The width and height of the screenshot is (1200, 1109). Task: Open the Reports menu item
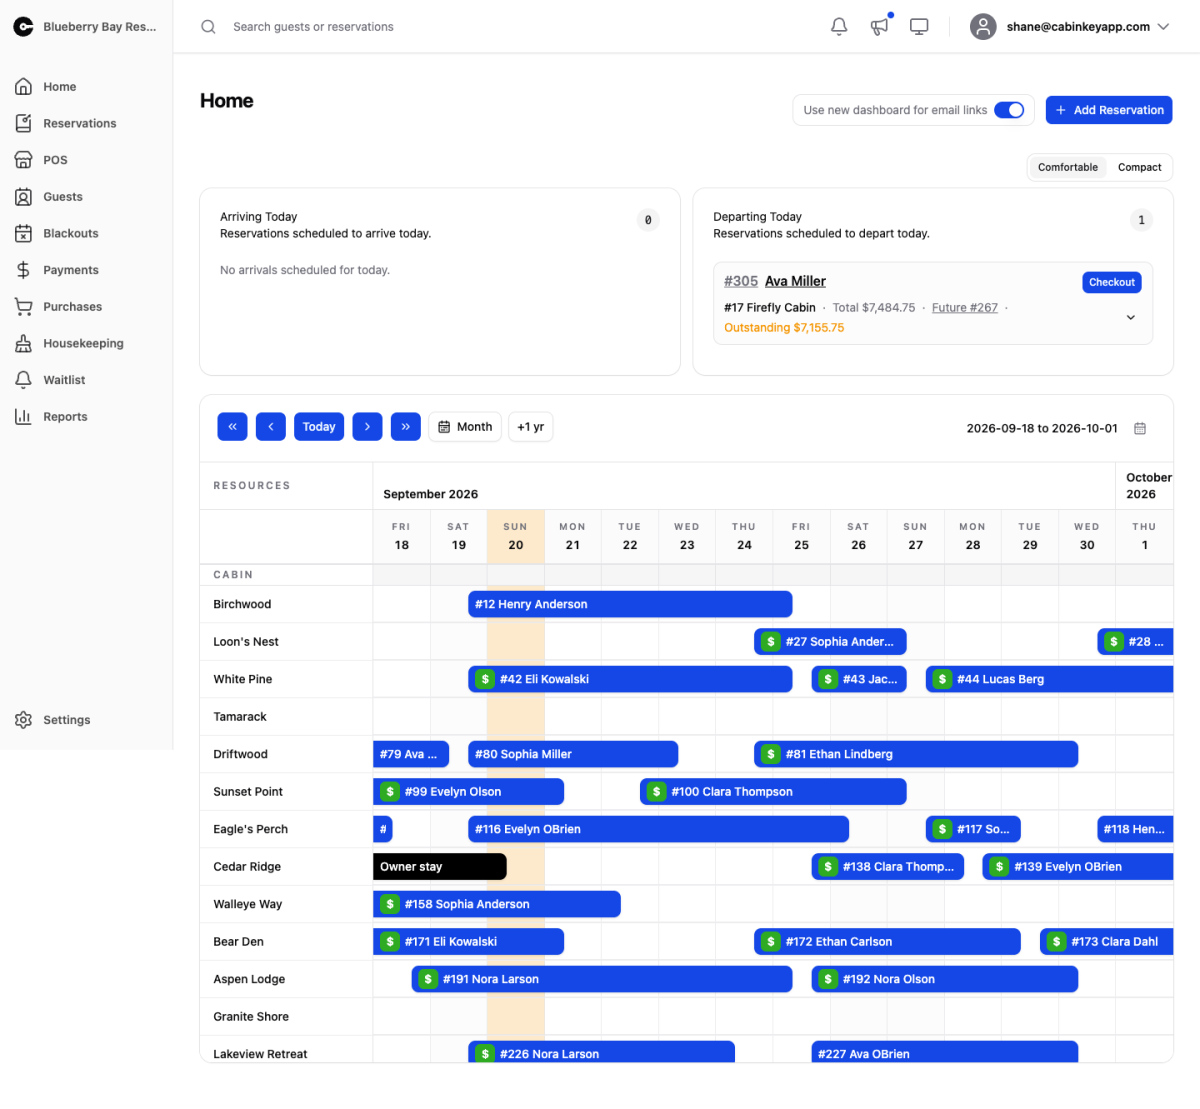(65, 417)
